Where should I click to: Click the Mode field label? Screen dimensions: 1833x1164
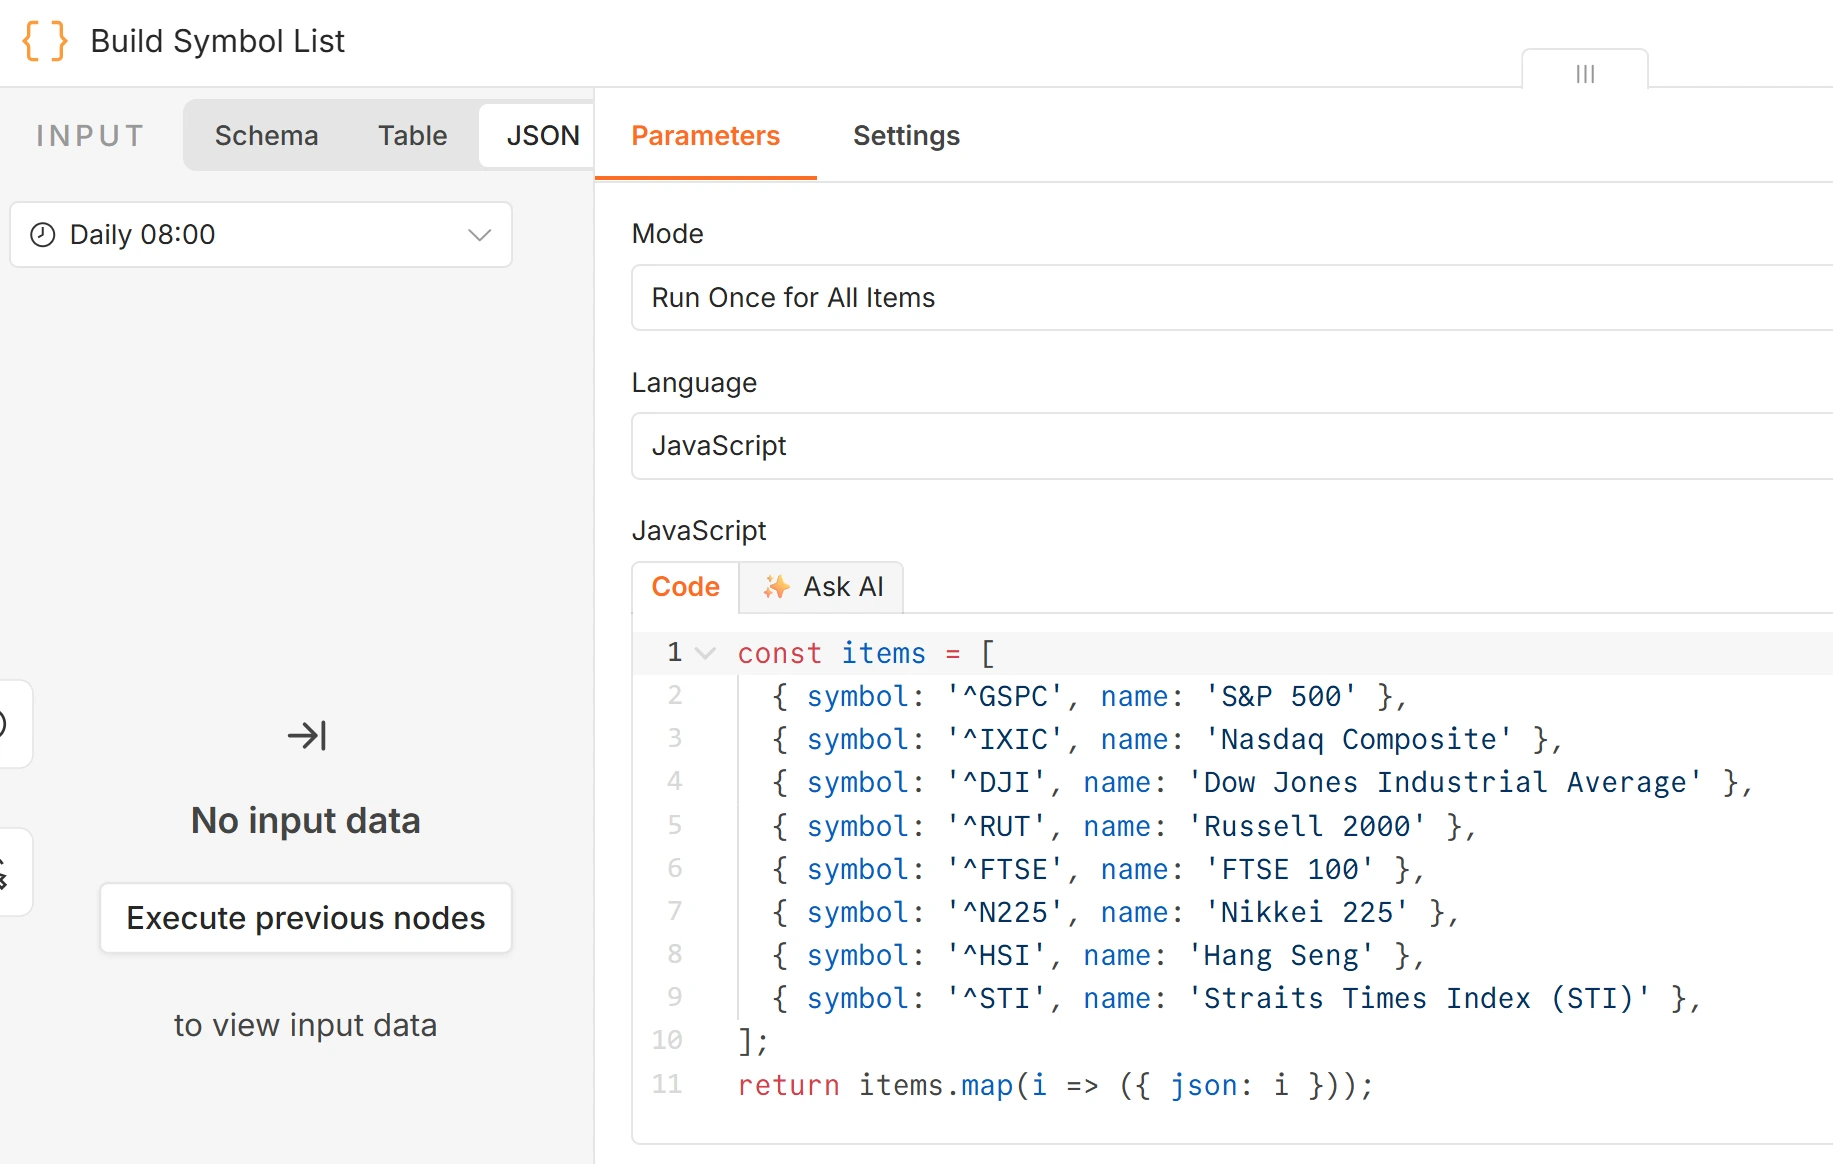tap(668, 234)
